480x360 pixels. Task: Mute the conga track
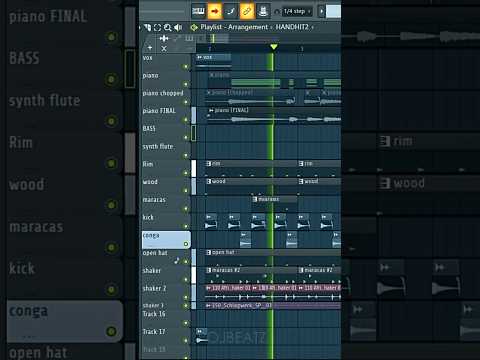tap(186, 244)
